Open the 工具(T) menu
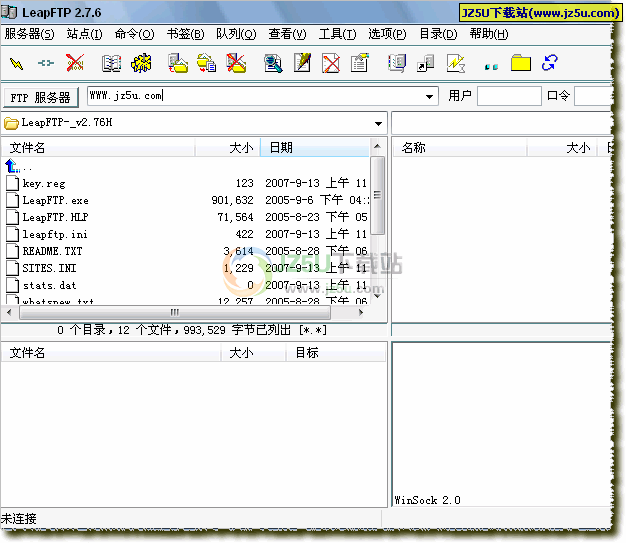626x543 pixels. pos(337,34)
